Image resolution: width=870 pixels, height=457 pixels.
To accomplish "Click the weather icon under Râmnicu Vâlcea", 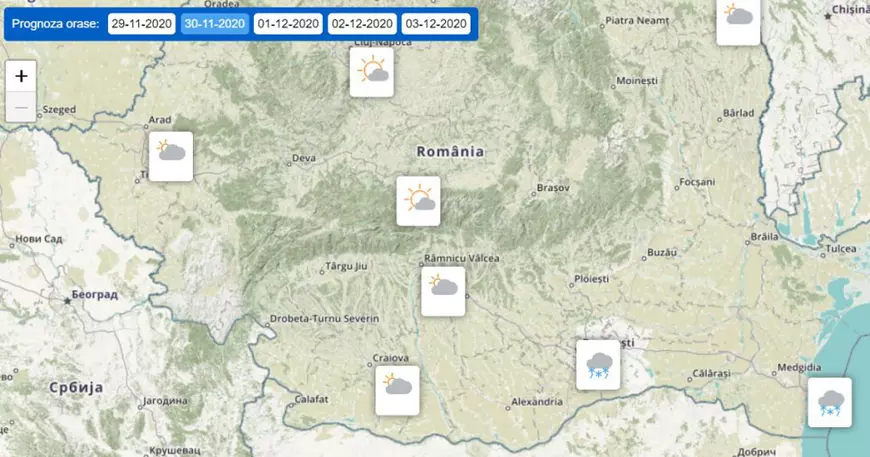I will [443, 291].
